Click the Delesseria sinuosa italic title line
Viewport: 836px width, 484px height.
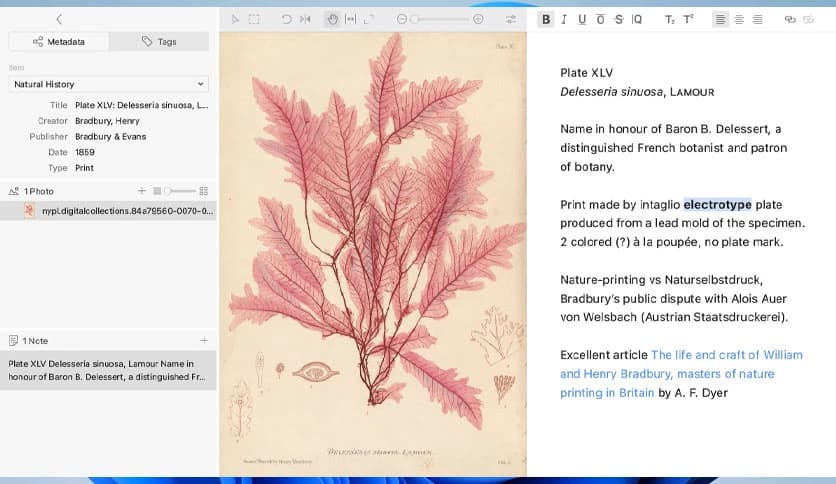point(637,92)
